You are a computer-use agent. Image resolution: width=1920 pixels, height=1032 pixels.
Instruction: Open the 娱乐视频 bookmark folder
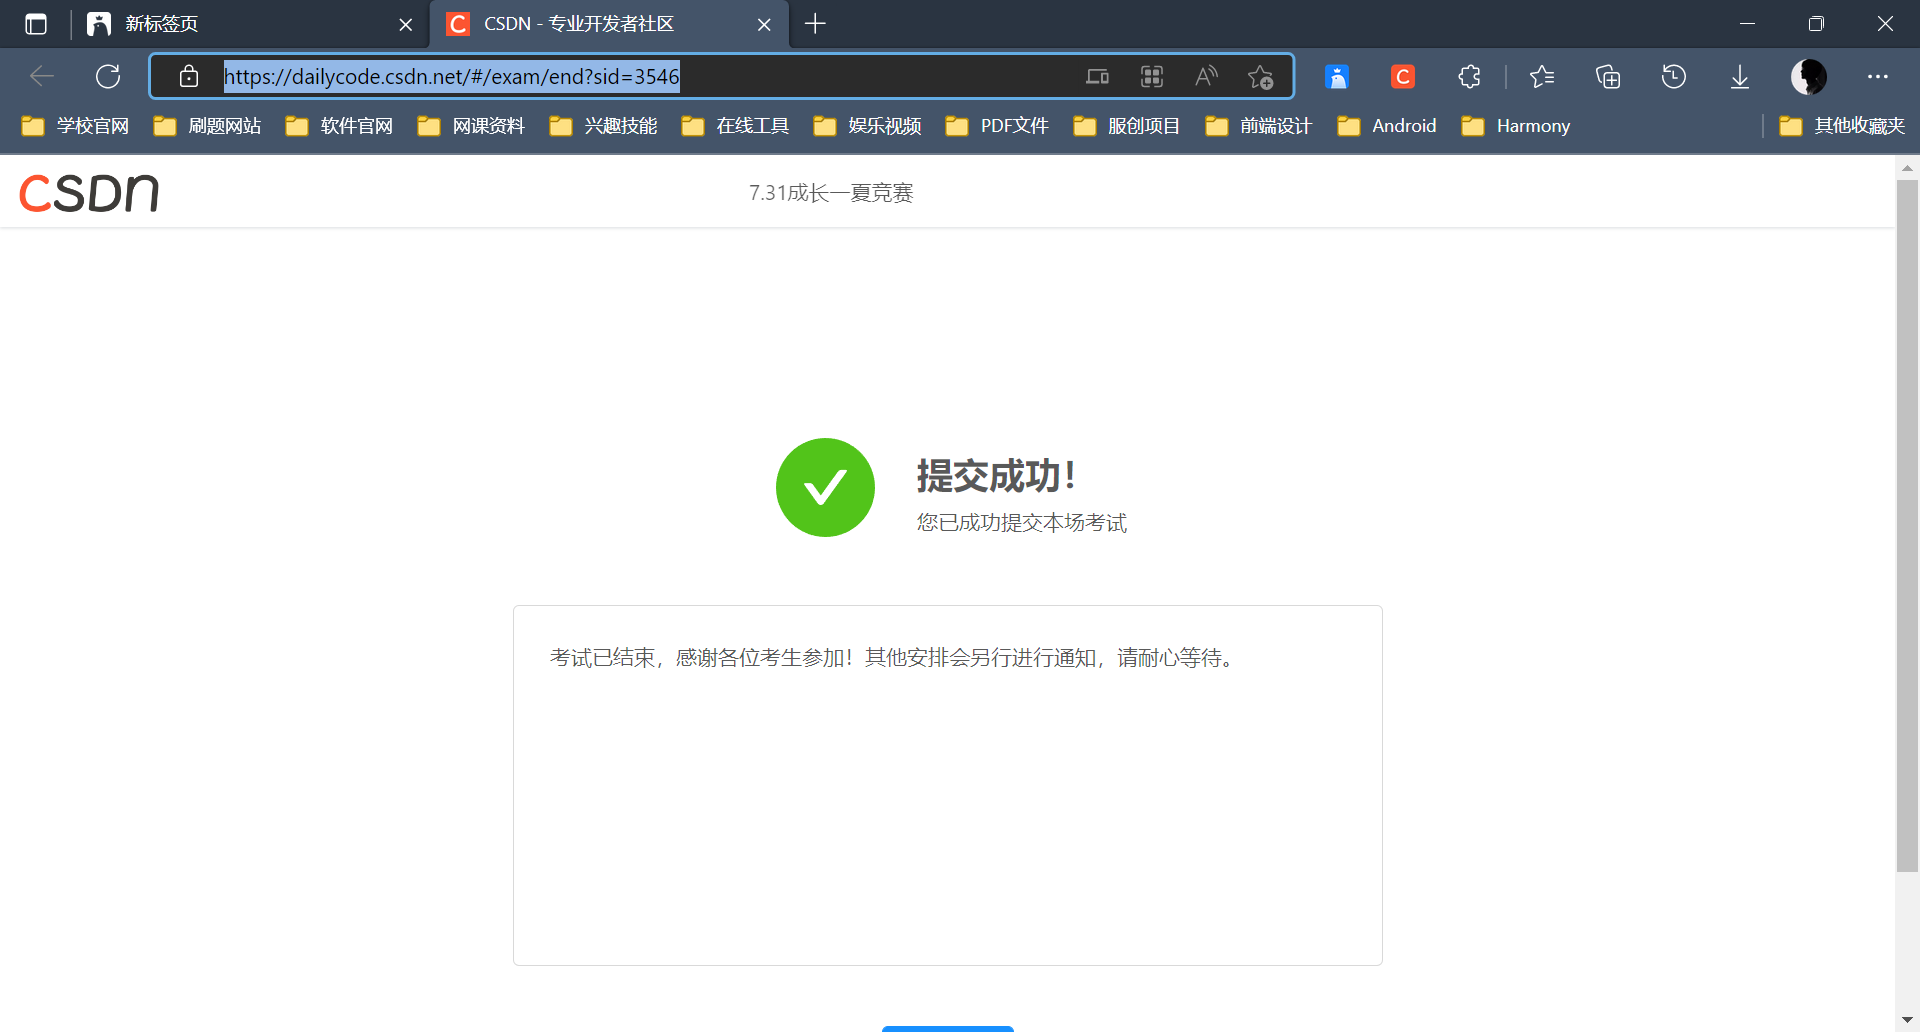point(868,126)
